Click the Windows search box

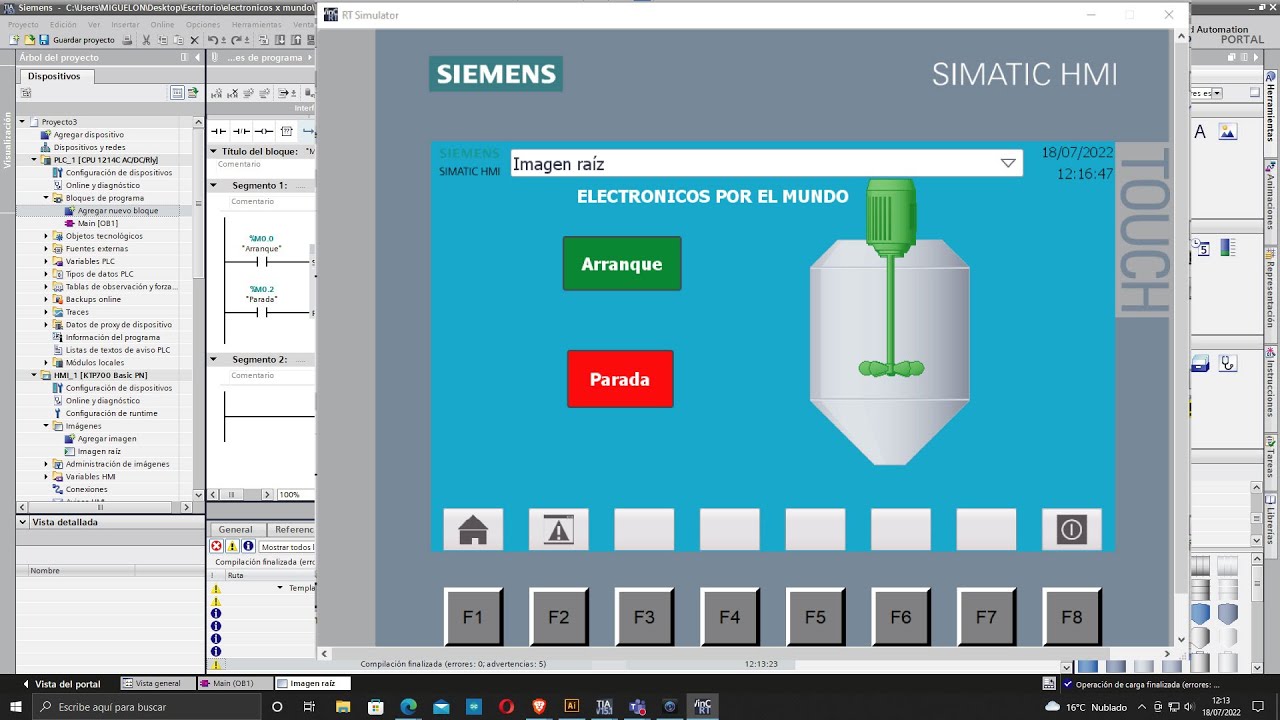[145, 707]
